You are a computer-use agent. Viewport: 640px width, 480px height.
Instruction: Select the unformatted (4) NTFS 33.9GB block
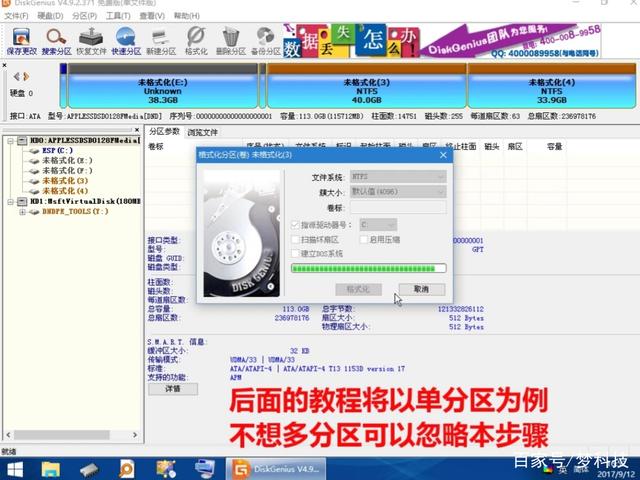pyautogui.click(x=552, y=86)
